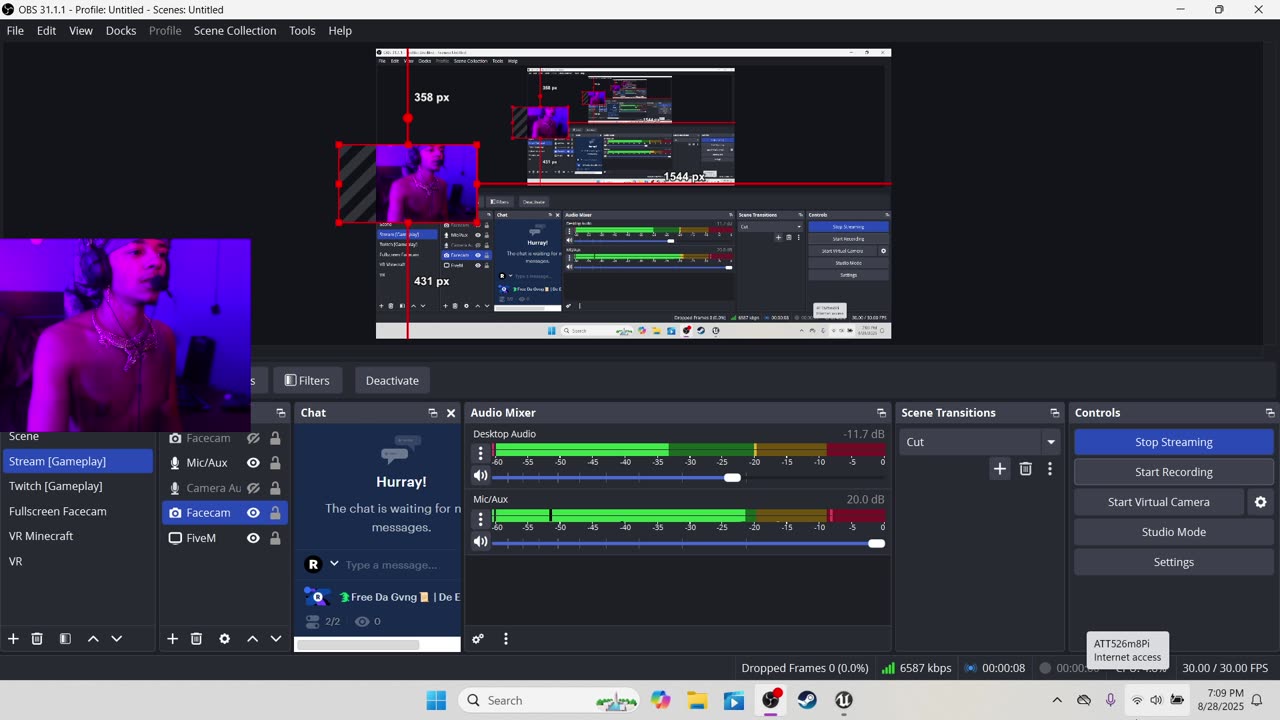Add a scene transition with the plus icon
The width and height of the screenshot is (1280, 720).
pyautogui.click(x=1000, y=468)
